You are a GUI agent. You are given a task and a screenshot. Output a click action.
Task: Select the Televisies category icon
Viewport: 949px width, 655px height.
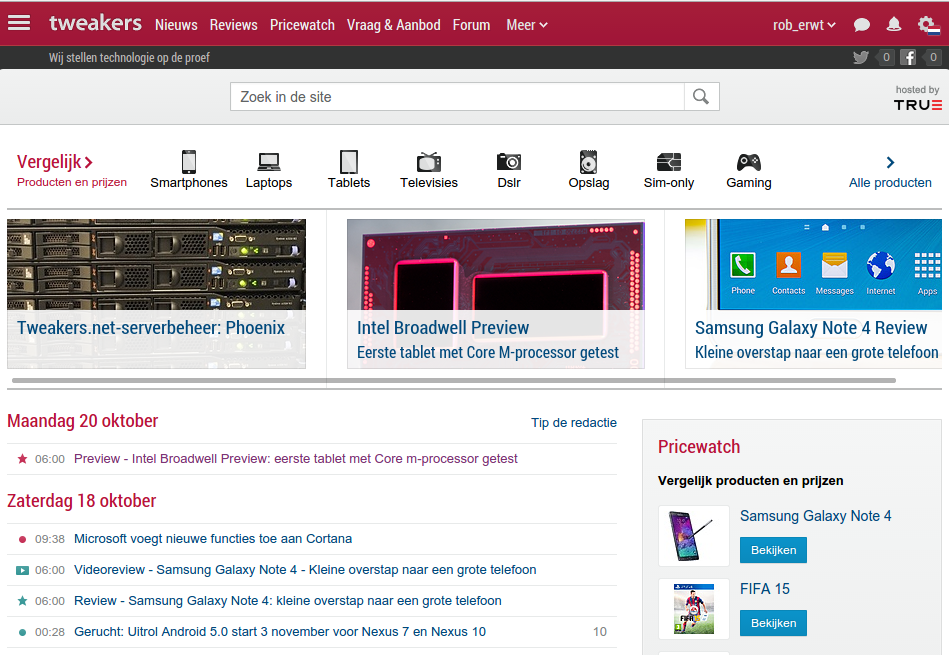coord(429,162)
